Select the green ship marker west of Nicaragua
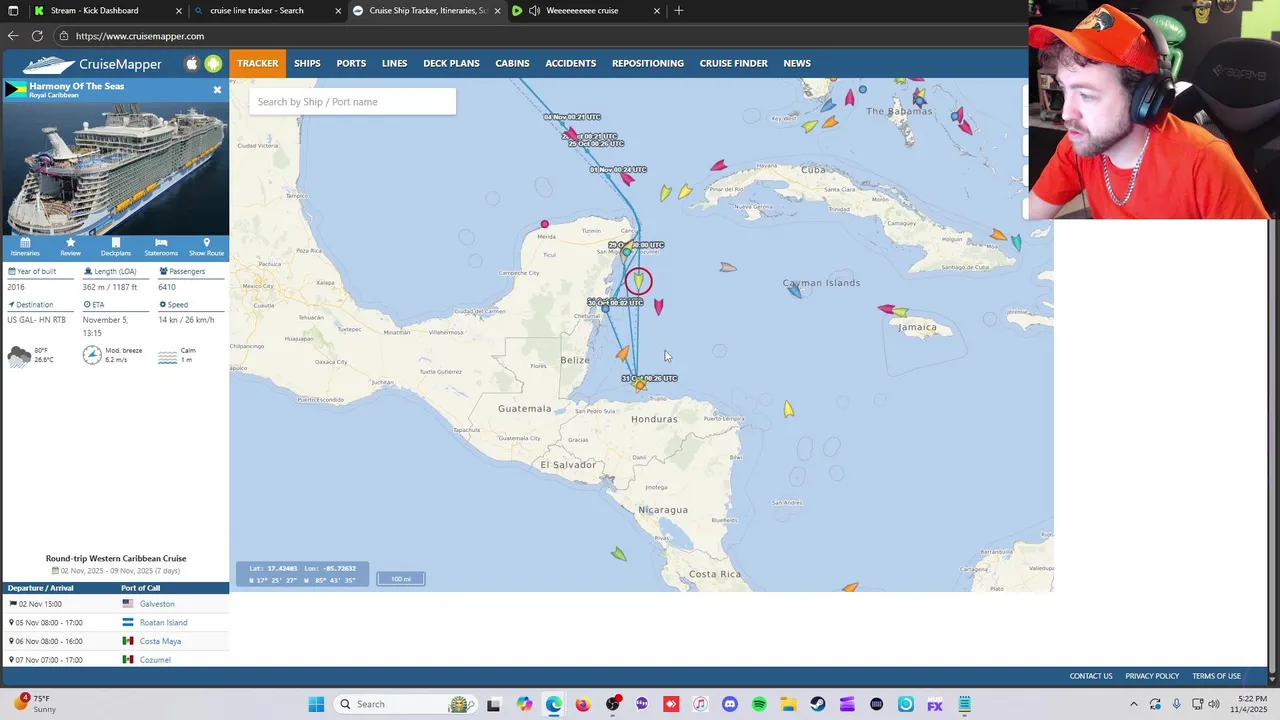 tap(619, 554)
